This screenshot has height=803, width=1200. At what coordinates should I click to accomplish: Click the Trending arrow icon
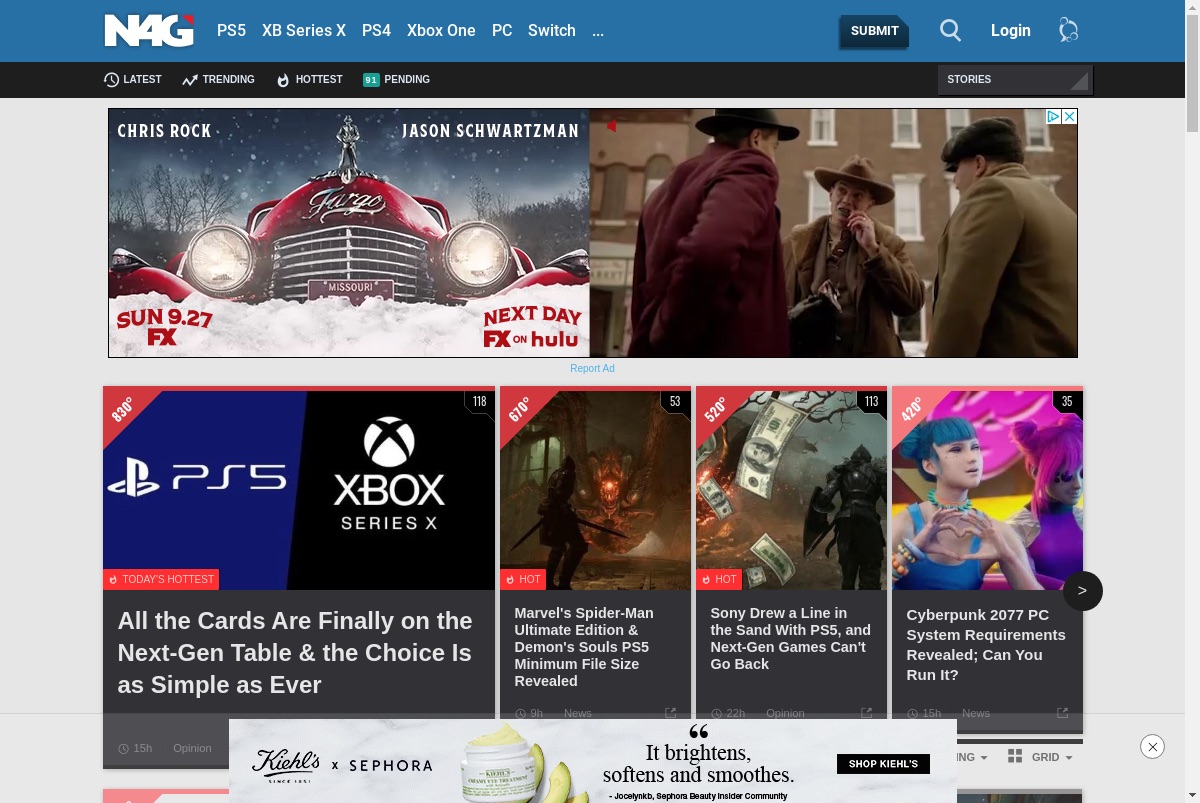[190, 80]
